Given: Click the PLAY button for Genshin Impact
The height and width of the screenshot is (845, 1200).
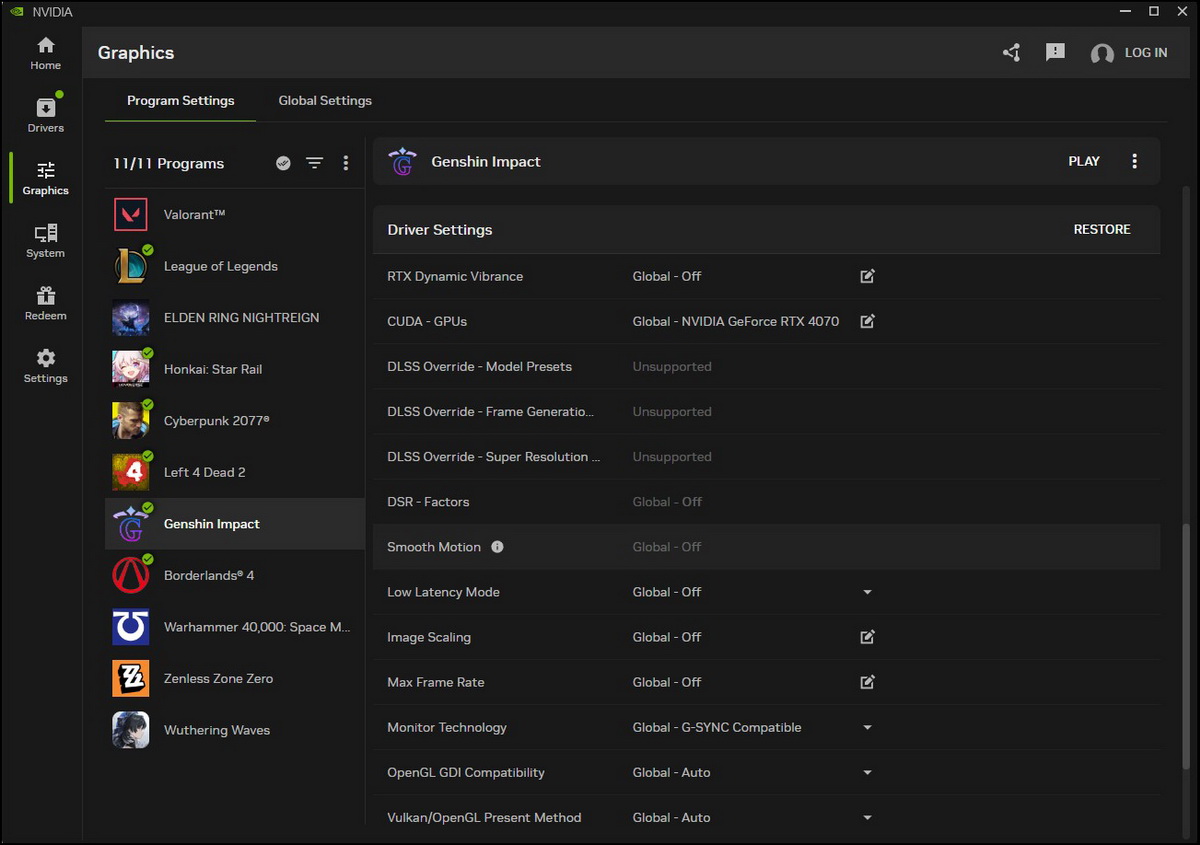Looking at the screenshot, I should pos(1084,161).
